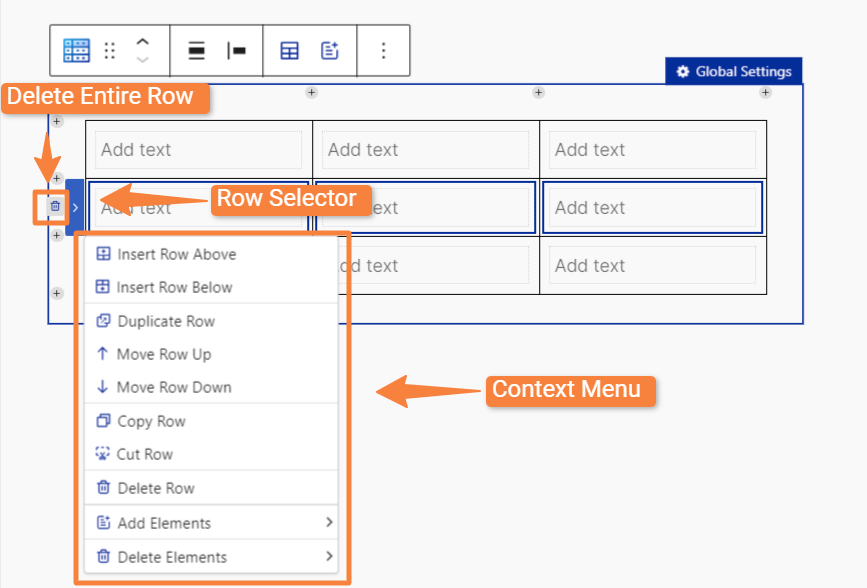Click the Move Row Down arrow icon

102,386
